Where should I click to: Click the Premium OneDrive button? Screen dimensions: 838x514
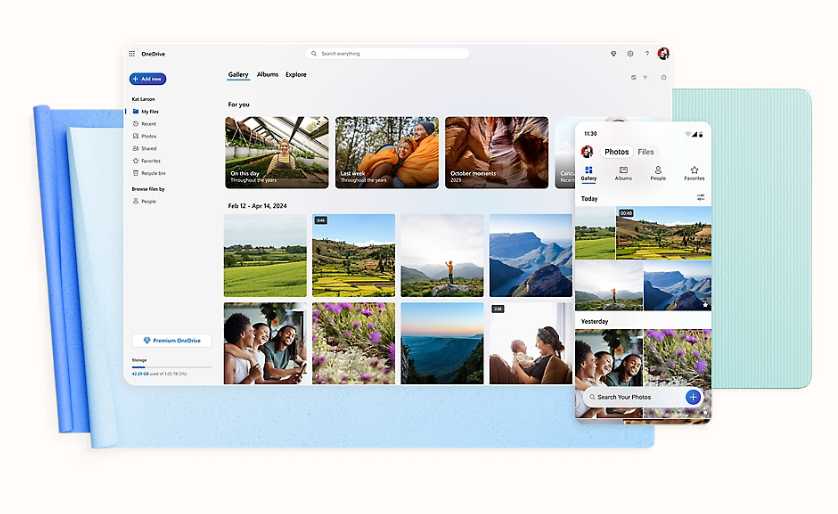(x=172, y=340)
